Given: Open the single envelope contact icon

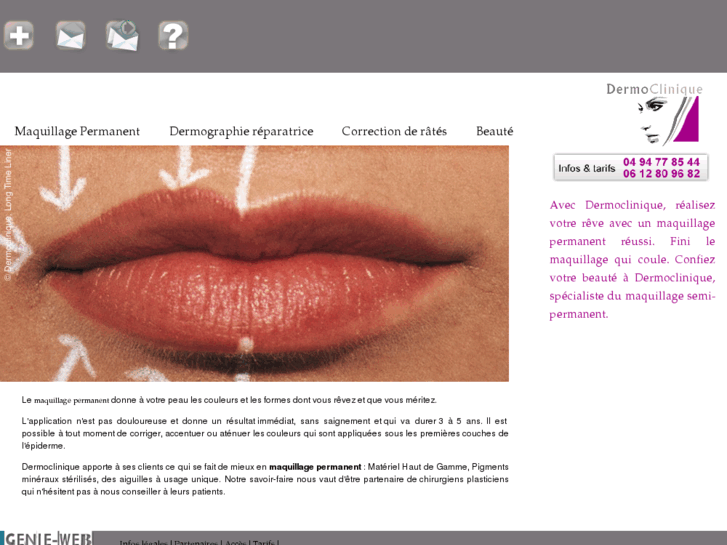Looking at the screenshot, I should (70, 35).
